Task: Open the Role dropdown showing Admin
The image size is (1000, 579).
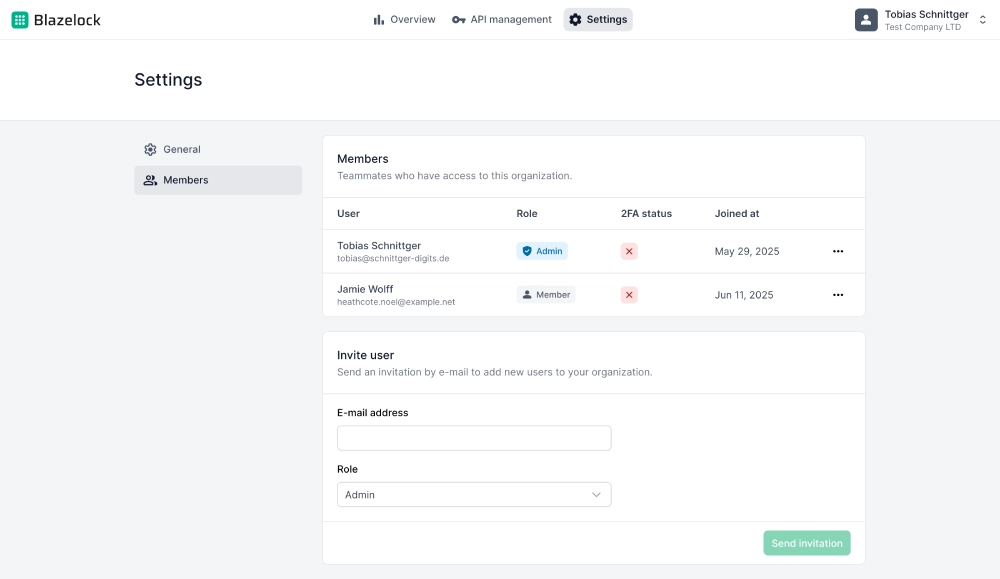Action: tap(474, 494)
